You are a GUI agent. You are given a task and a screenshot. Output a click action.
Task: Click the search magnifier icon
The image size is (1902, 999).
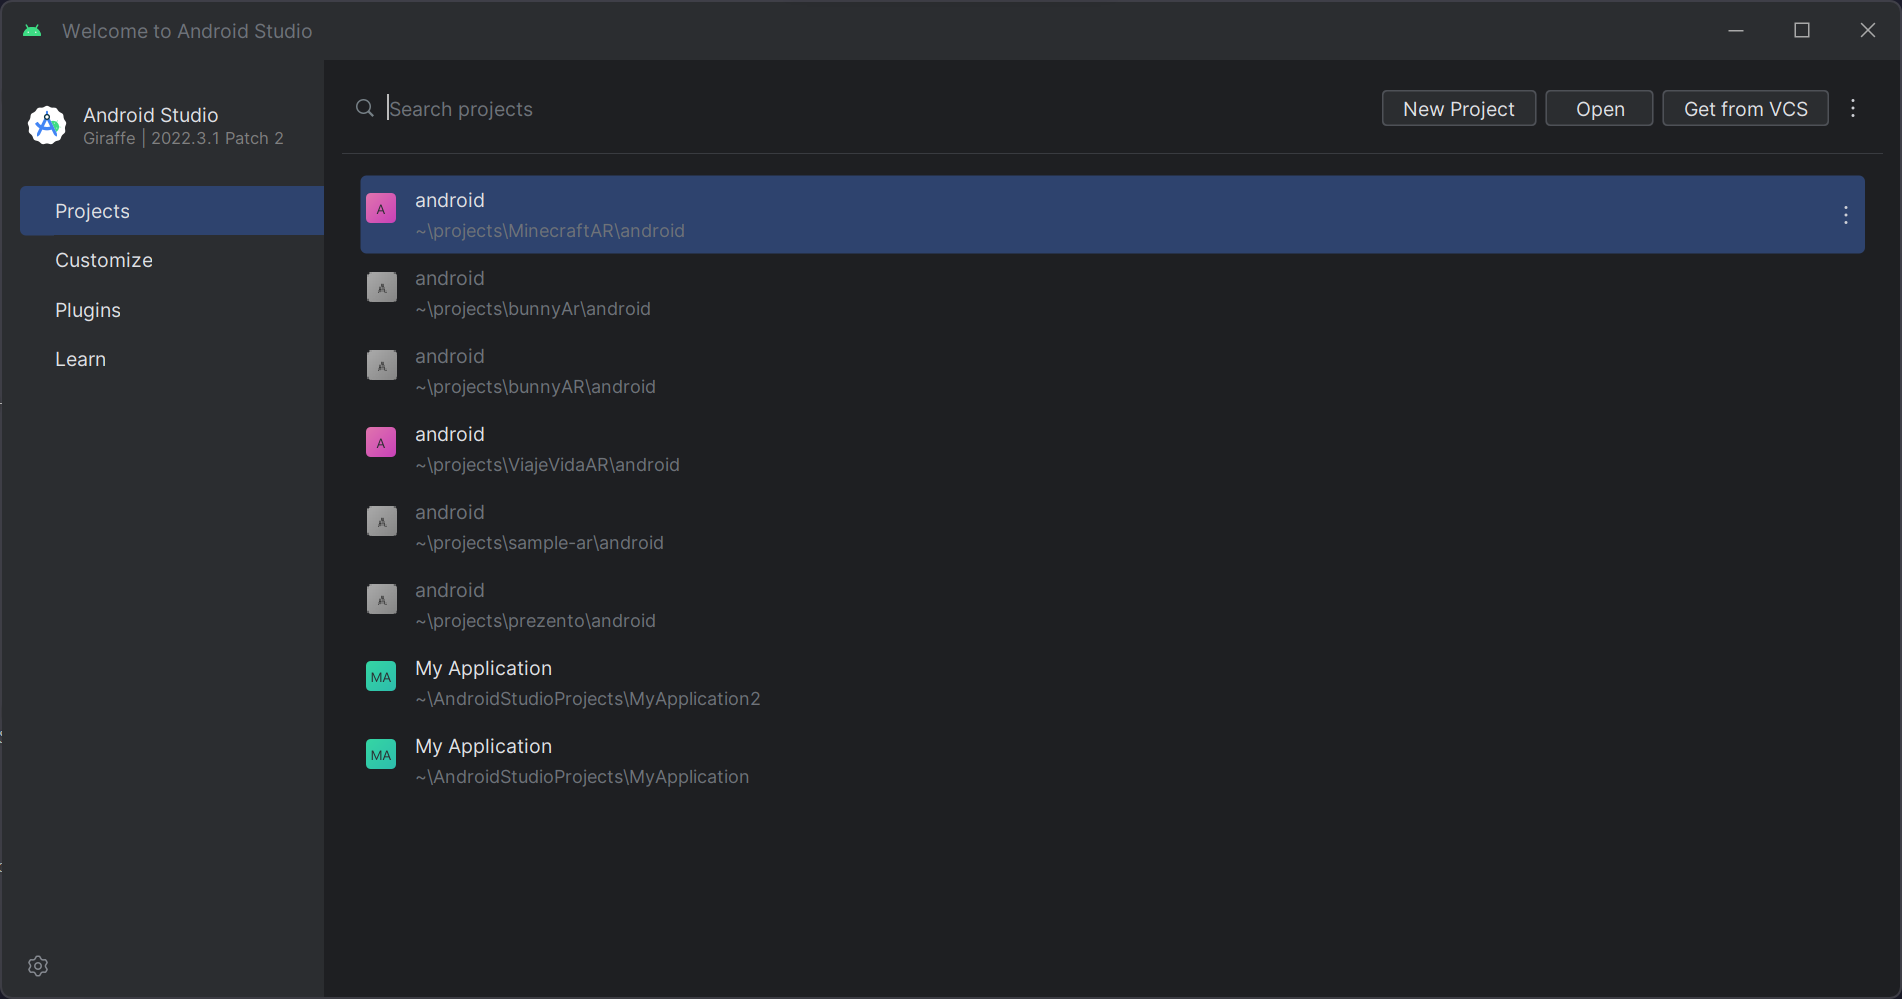pos(365,108)
